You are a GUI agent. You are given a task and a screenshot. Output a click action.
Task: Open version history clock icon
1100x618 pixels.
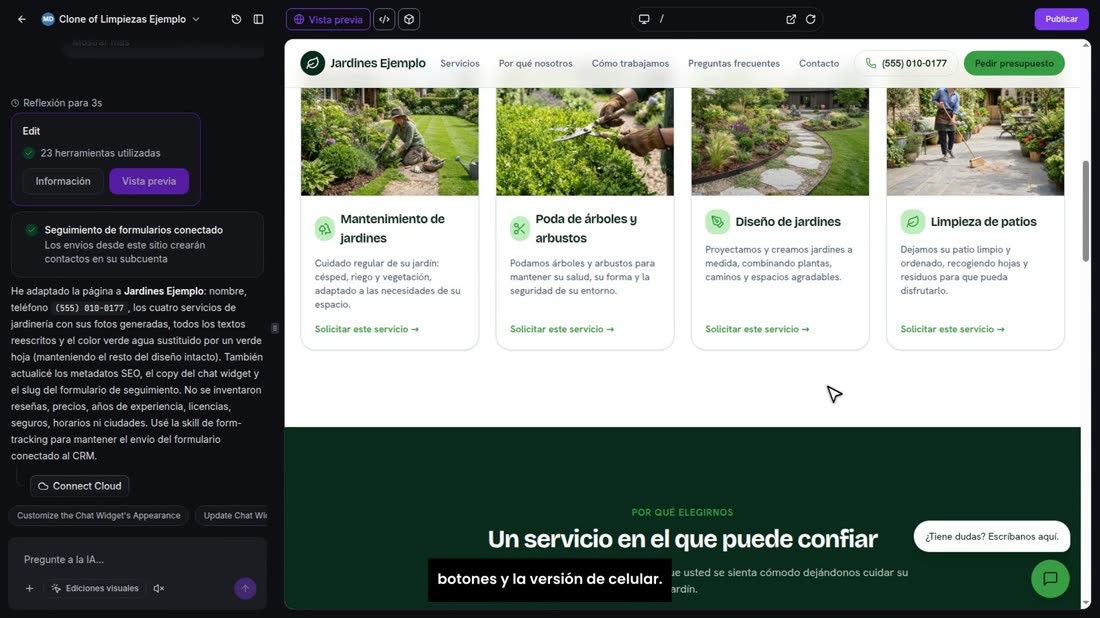(236, 20)
